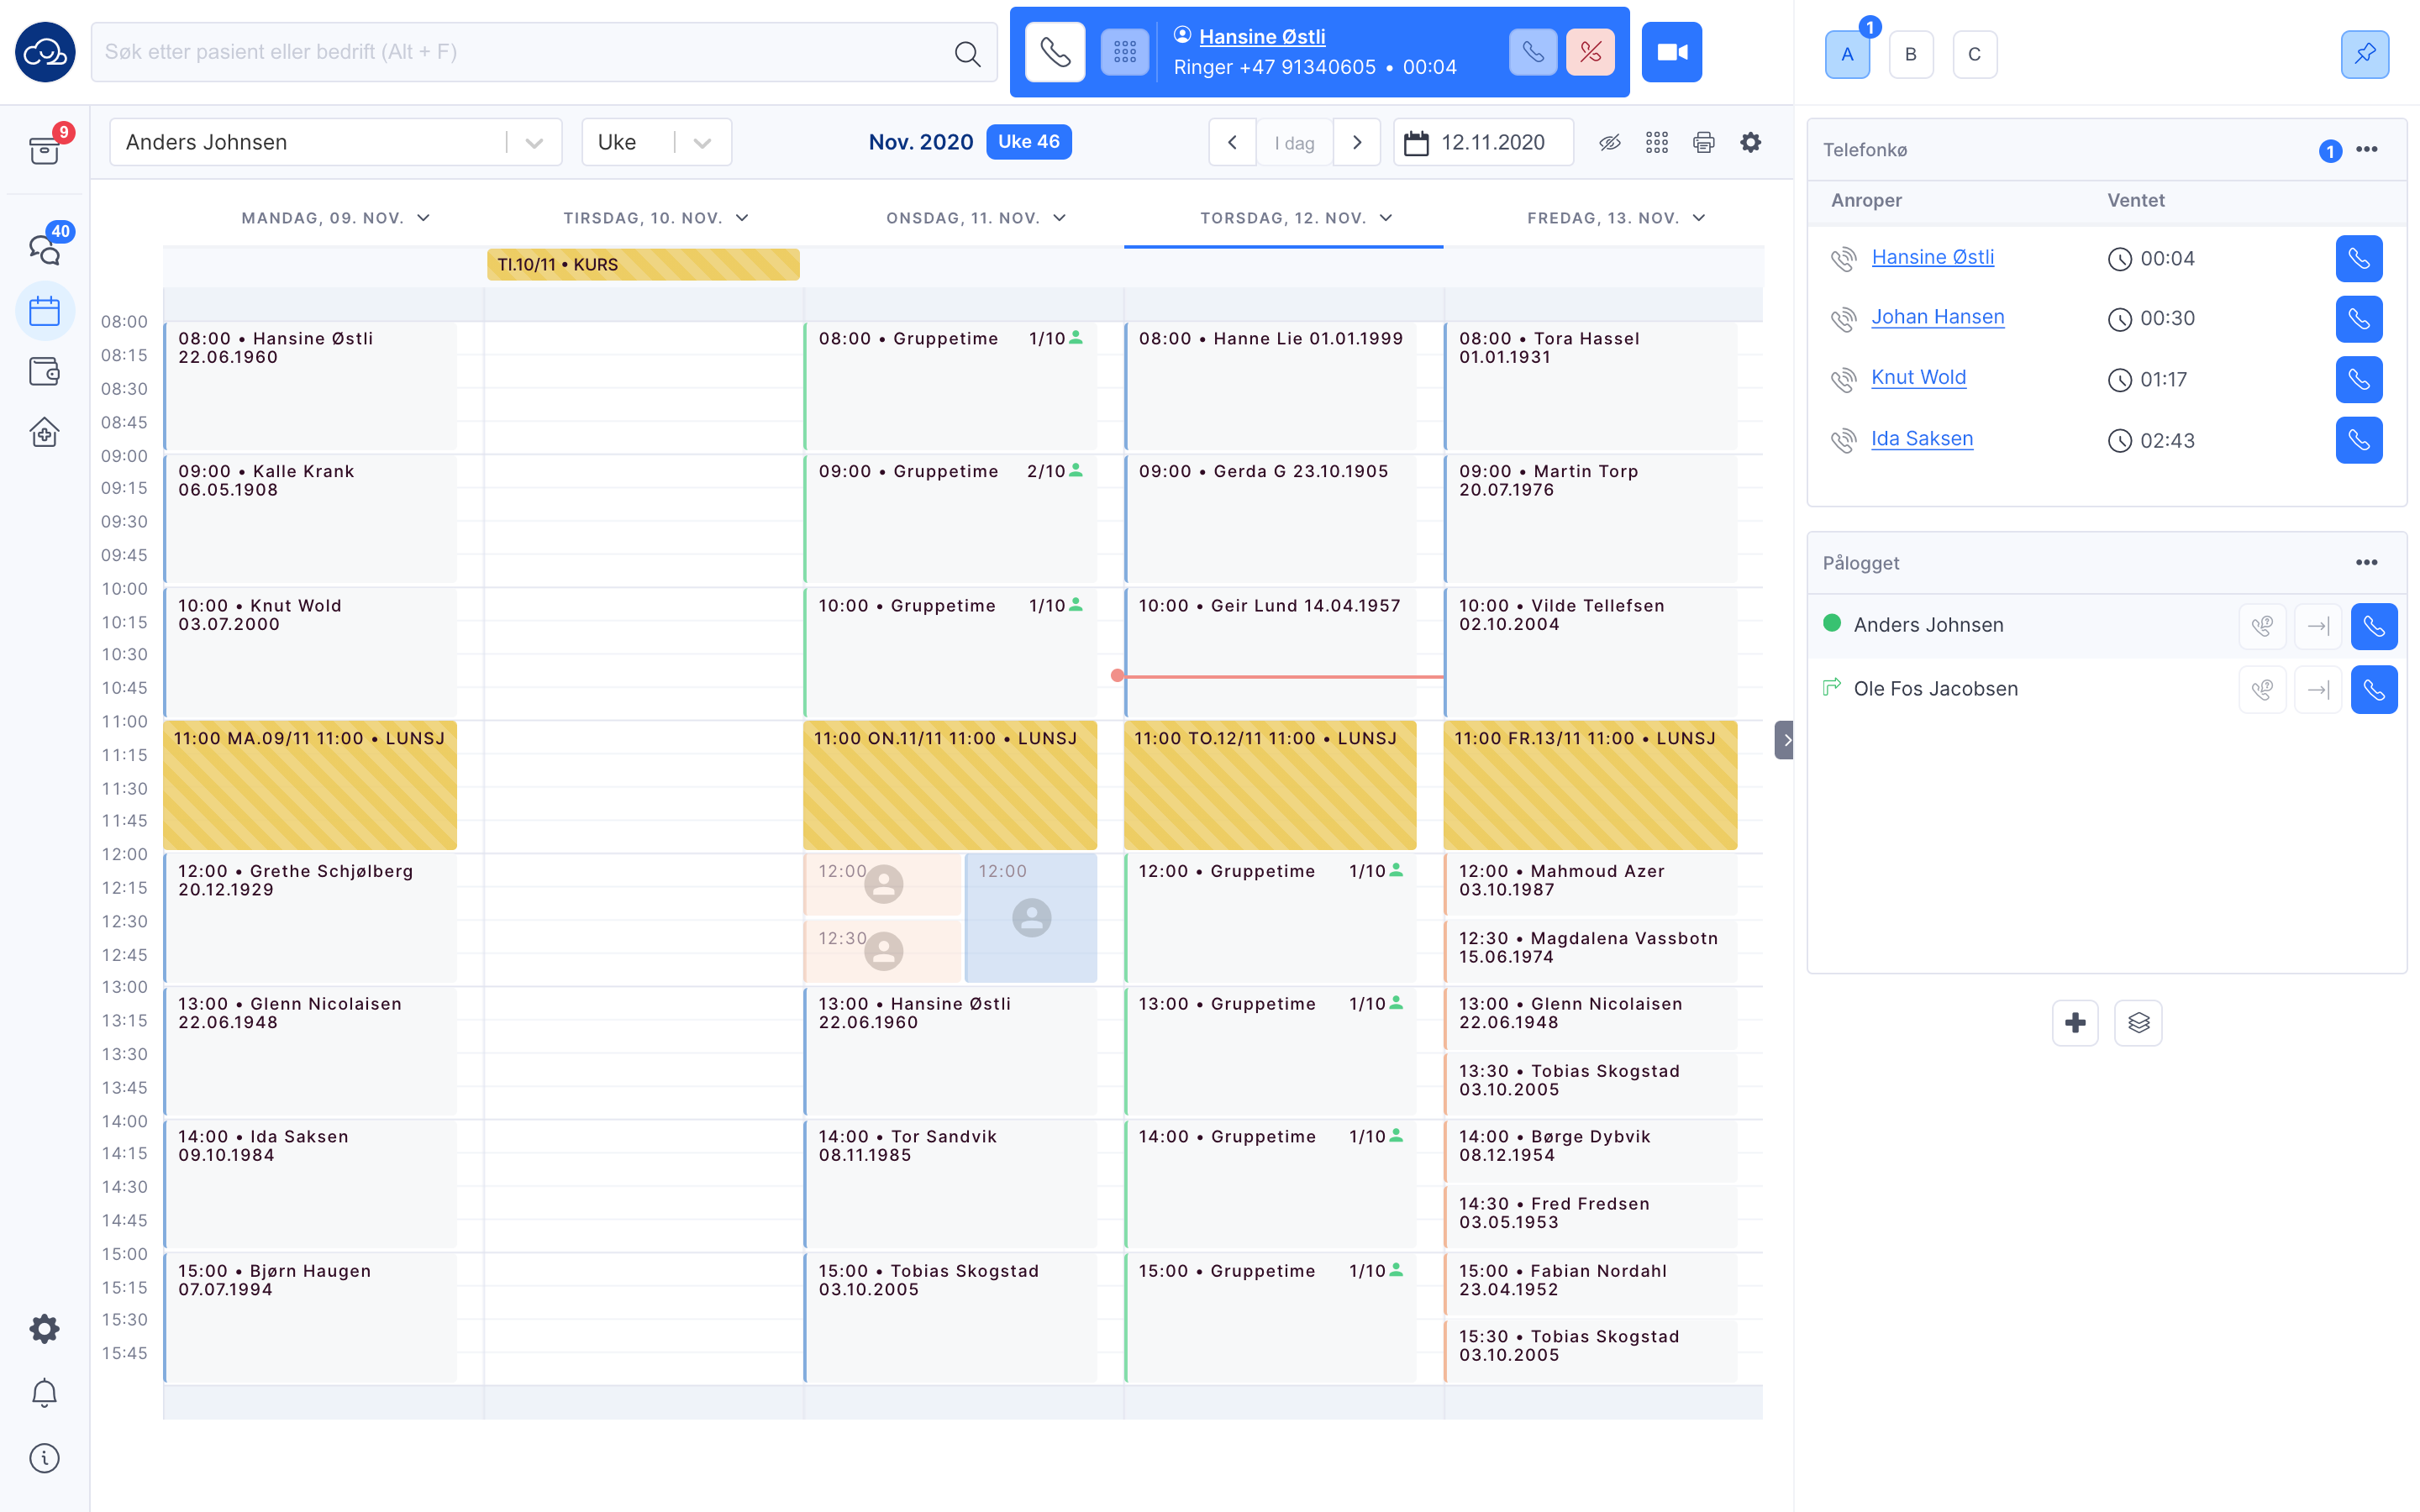The image size is (2420, 1512).
Task: Open Pålogget options menu (three dots)
Action: pyautogui.click(x=2366, y=563)
